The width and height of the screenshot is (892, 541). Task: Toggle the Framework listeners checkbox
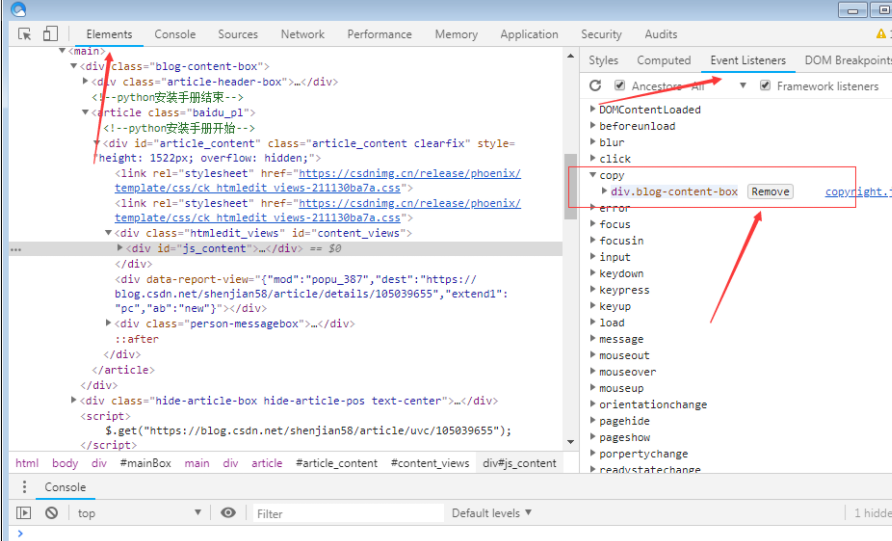[x=765, y=86]
